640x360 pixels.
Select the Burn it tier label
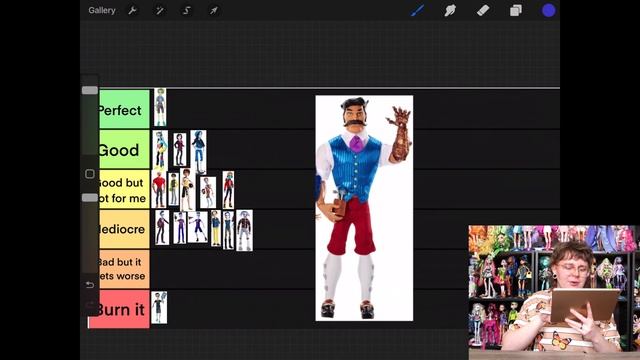pyautogui.click(x=119, y=309)
